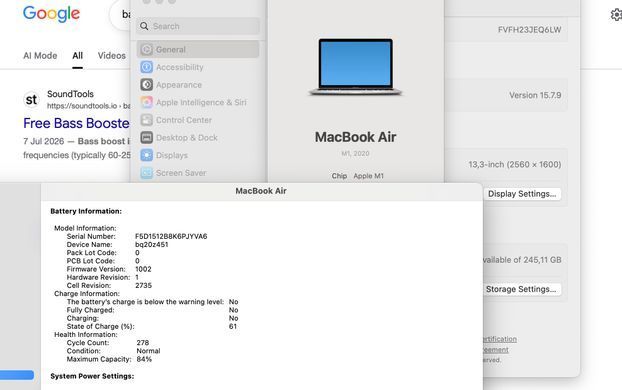Open Free Bass Booster search result
622x390 pixels.
(76, 123)
